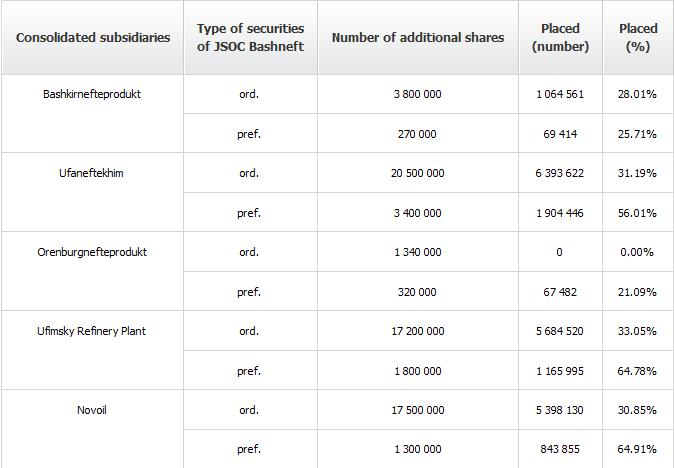The image size is (674, 468).
Task: Click the Placed (number) column header
Action: pyautogui.click(x=560, y=37)
